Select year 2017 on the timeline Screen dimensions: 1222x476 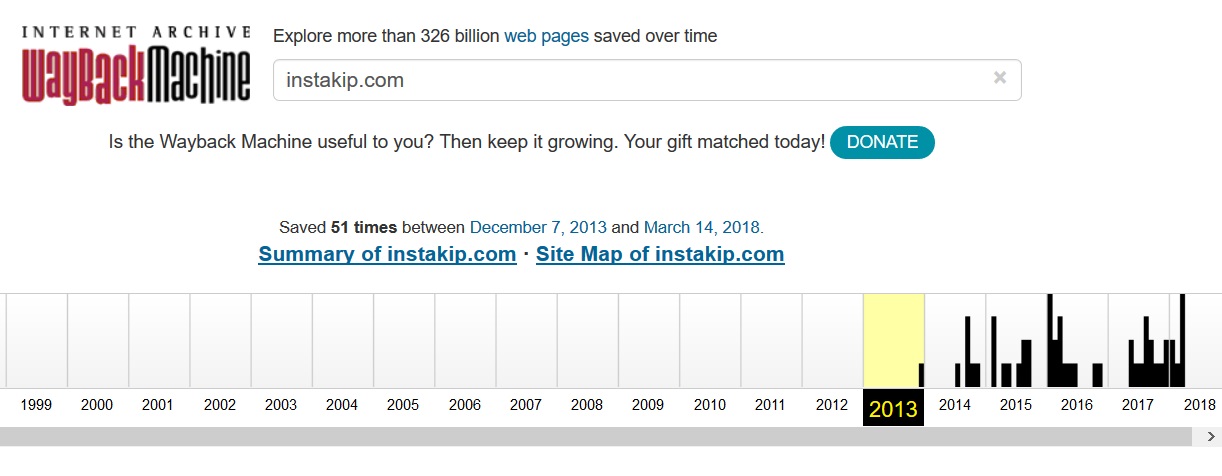pos(1138,405)
